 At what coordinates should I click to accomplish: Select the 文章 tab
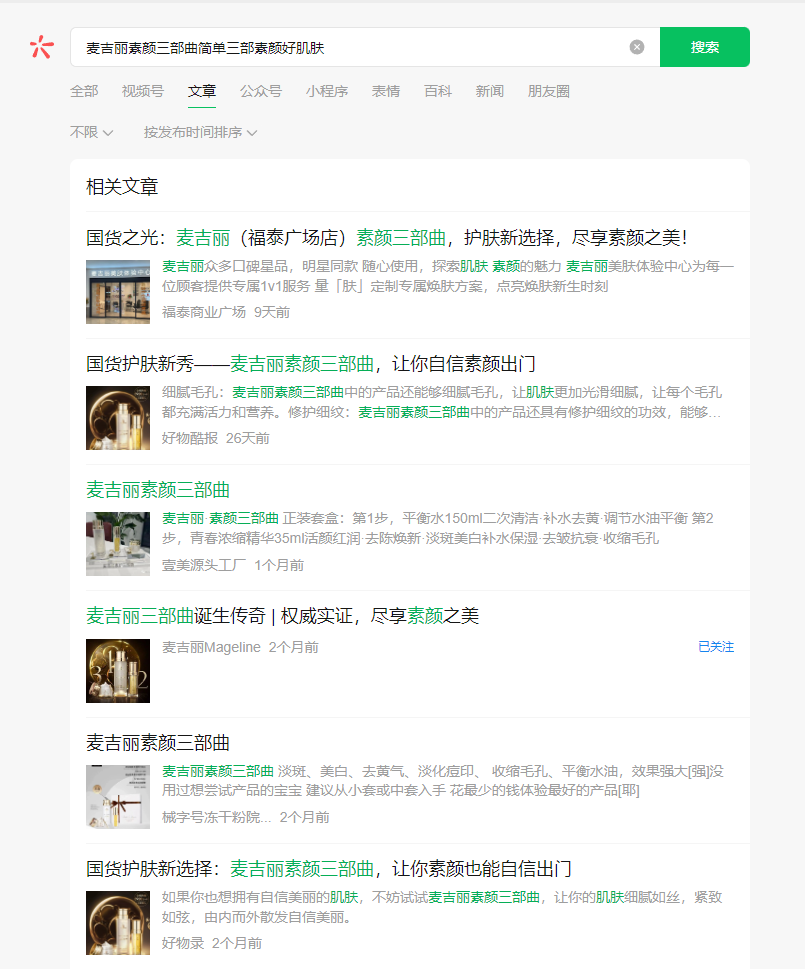pos(202,91)
